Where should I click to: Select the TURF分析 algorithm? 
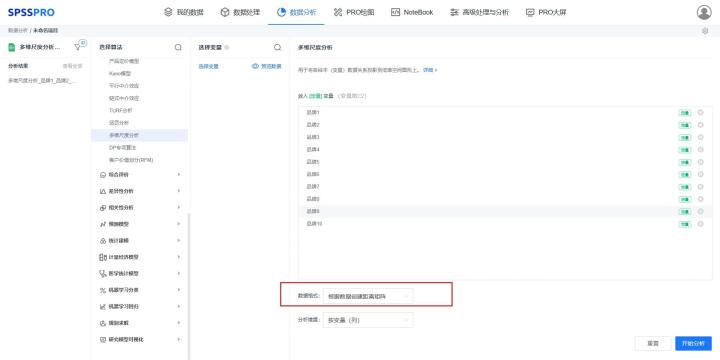(x=120, y=110)
